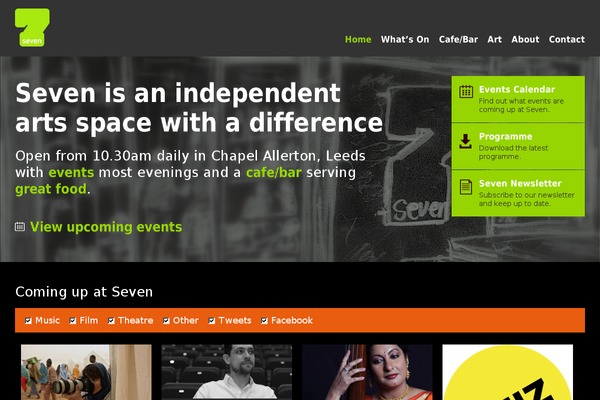Go to the Cafe/Bar page
The height and width of the screenshot is (400, 600).
click(x=458, y=39)
